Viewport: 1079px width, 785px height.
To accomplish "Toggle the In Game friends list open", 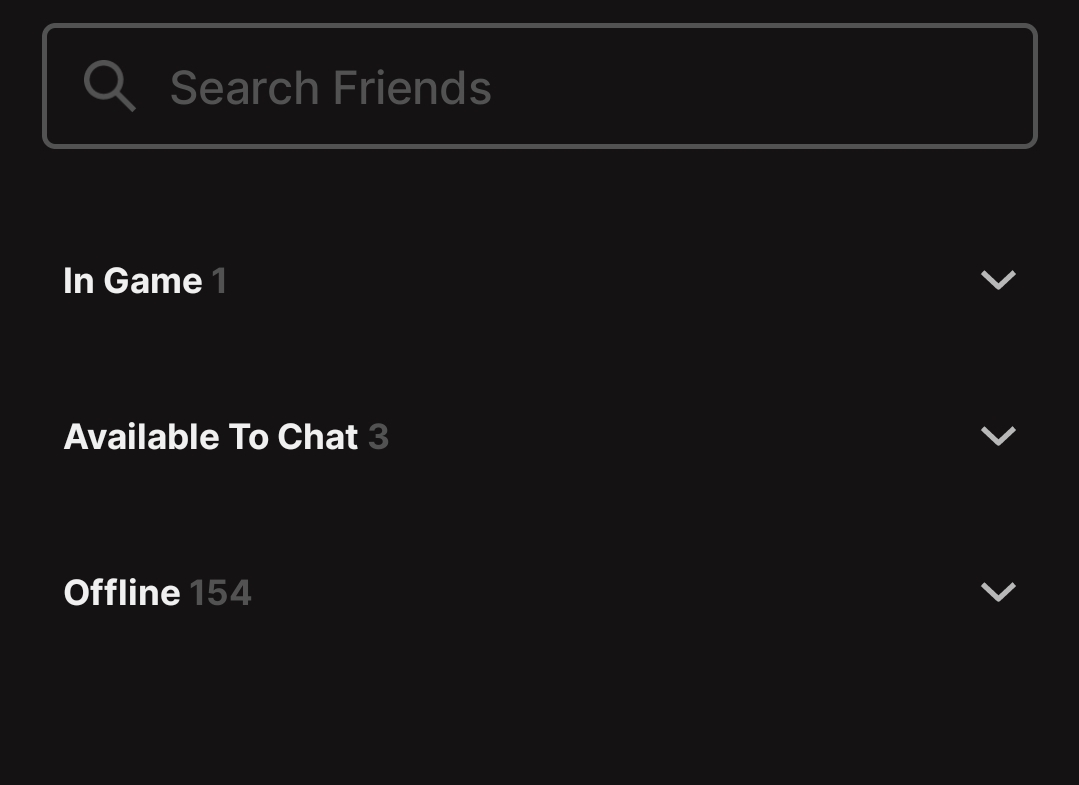I will pyautogui.click(x=998, y=280).
